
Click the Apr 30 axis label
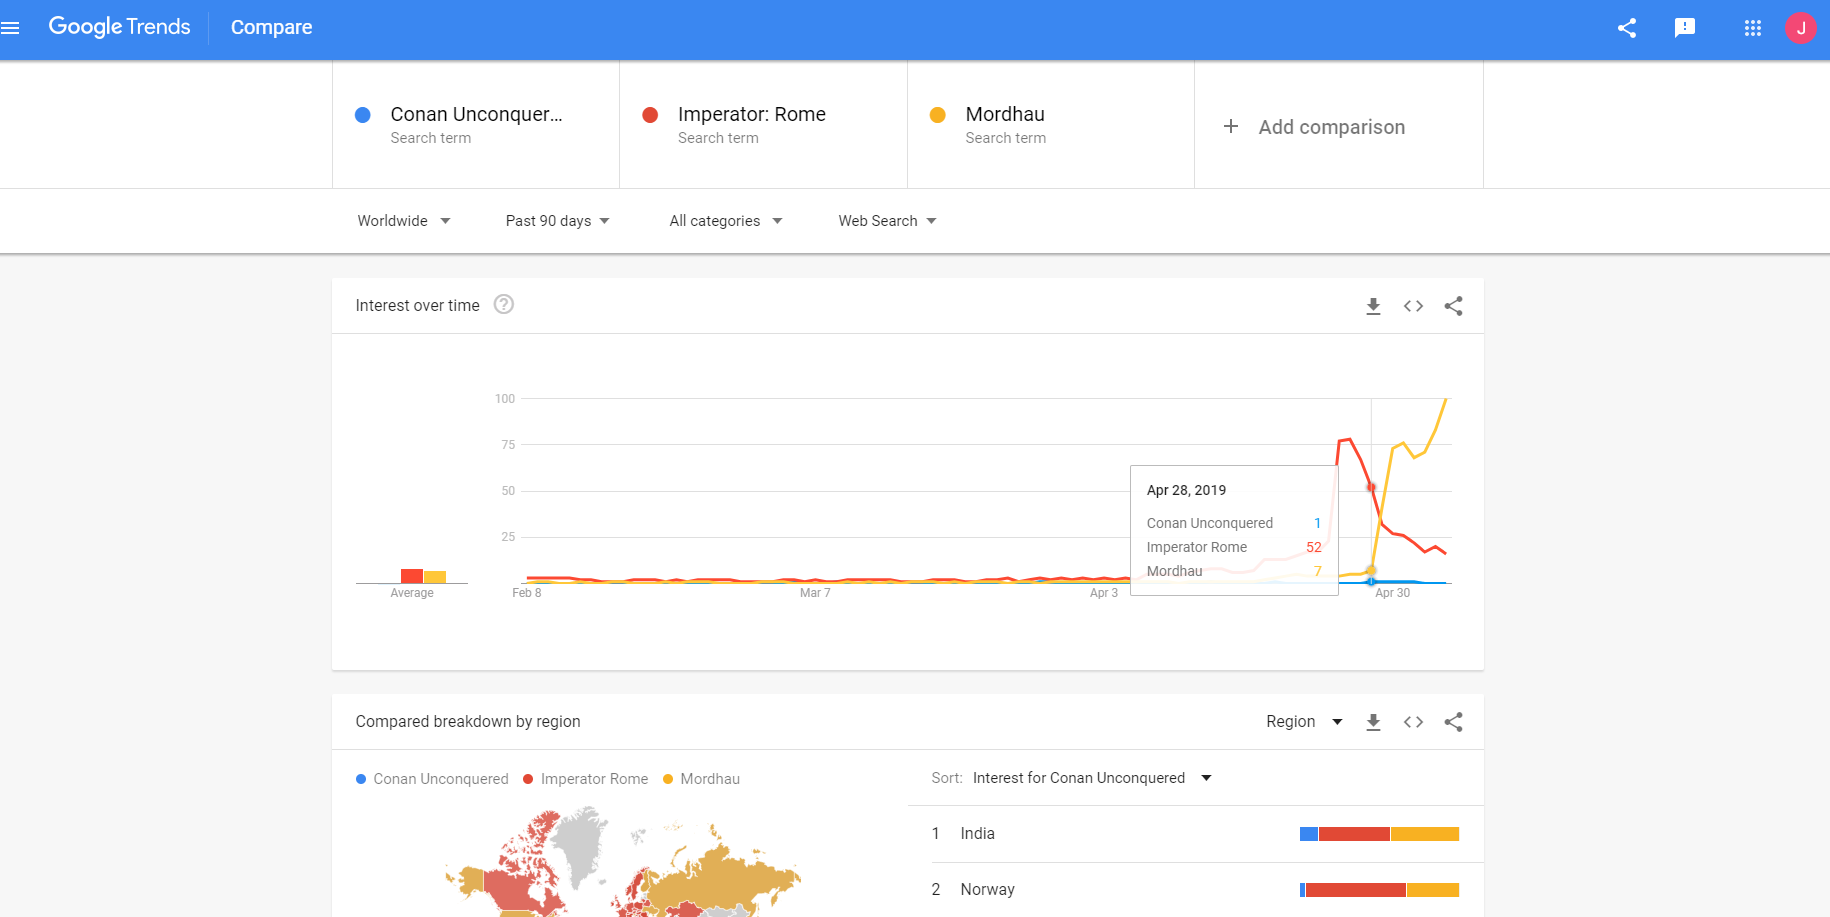coord(1392,593)
